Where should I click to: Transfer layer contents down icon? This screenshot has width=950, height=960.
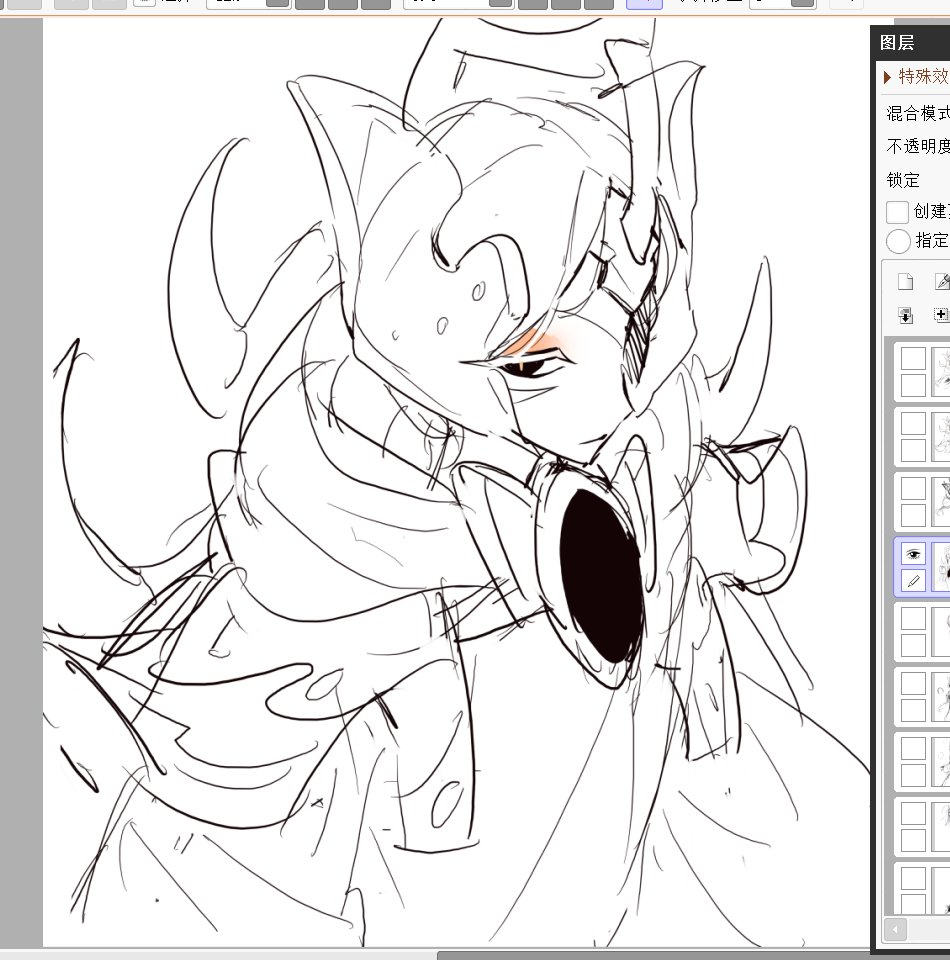tap(905, 315)
